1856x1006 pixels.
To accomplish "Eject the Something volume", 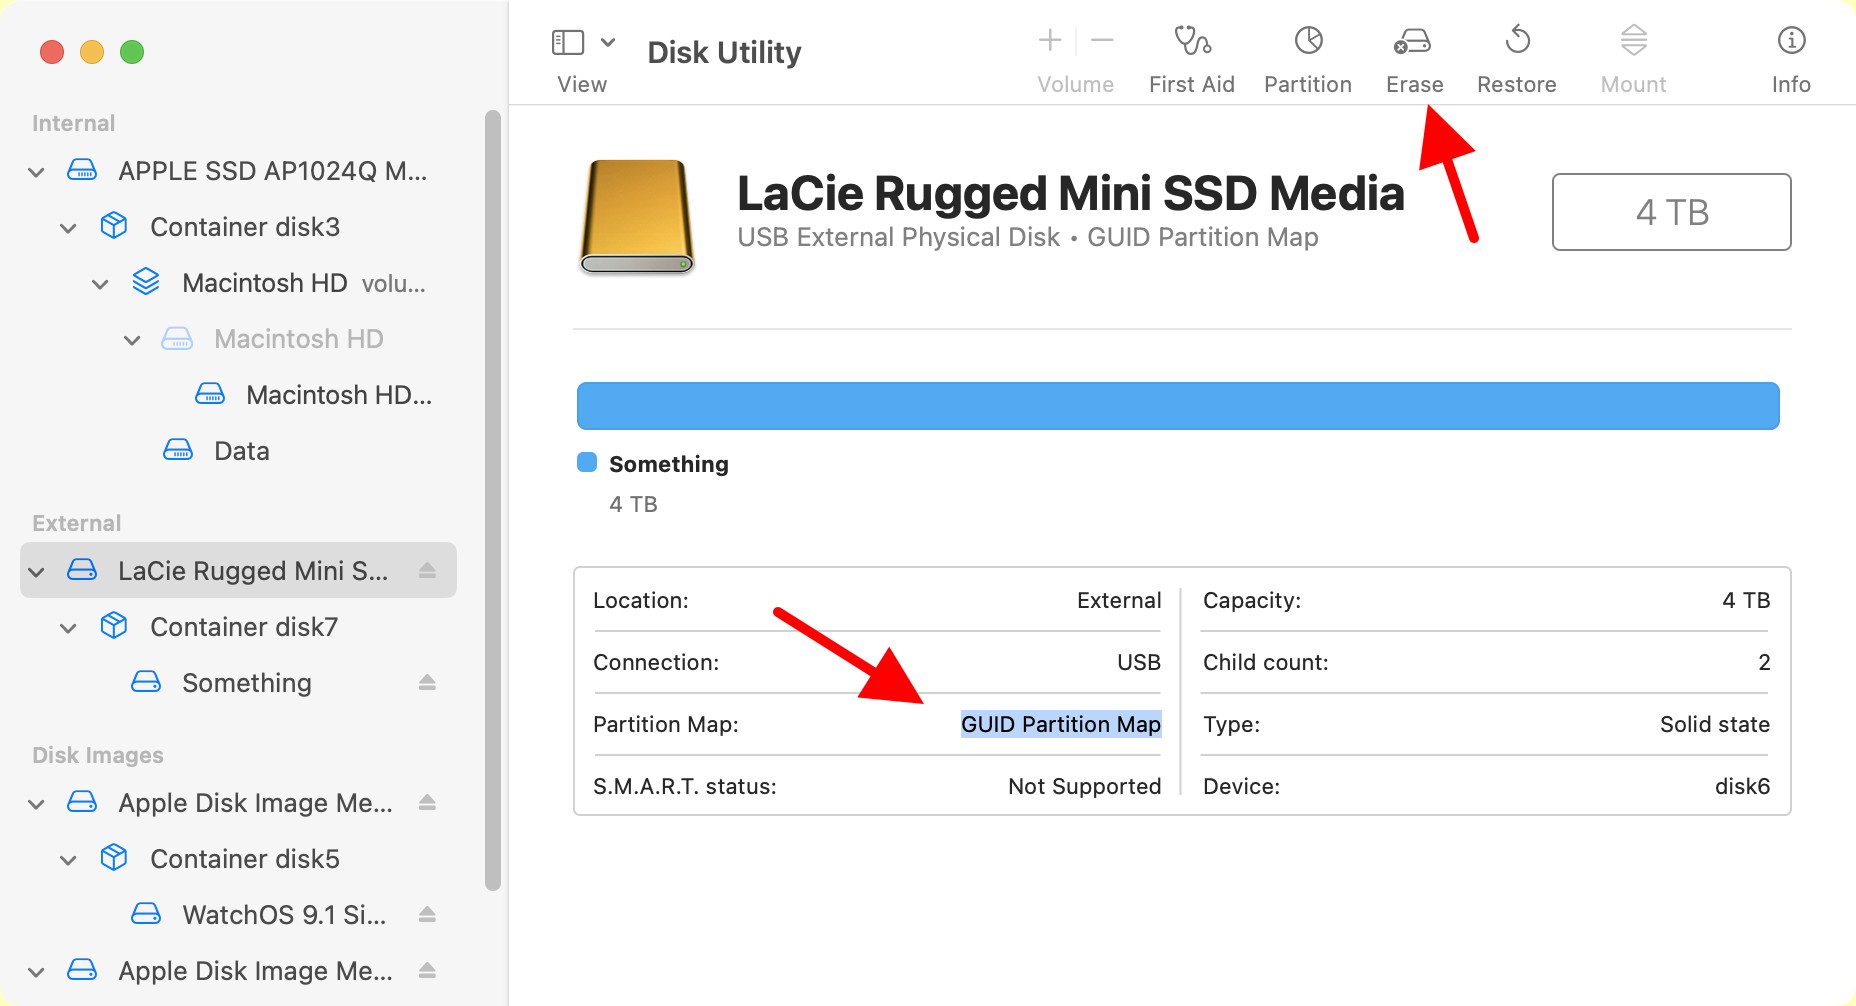I will pyautogui.click(x=427, y=682).
